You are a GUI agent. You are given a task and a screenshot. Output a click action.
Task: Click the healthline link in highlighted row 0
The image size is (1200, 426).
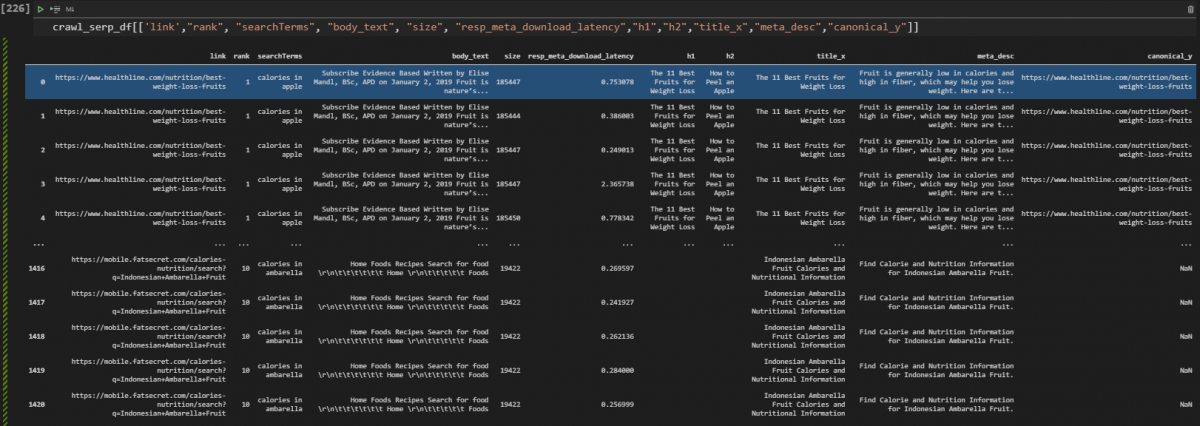[x=140, y=81]
